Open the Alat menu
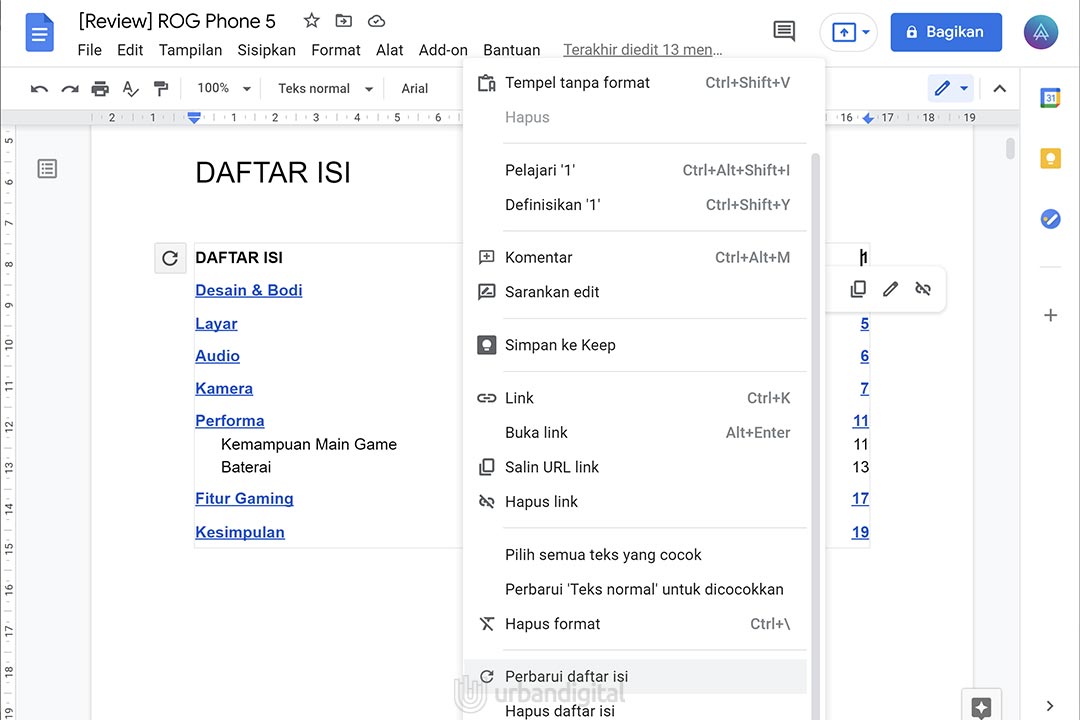1080x720 pixels. [389, 50]
